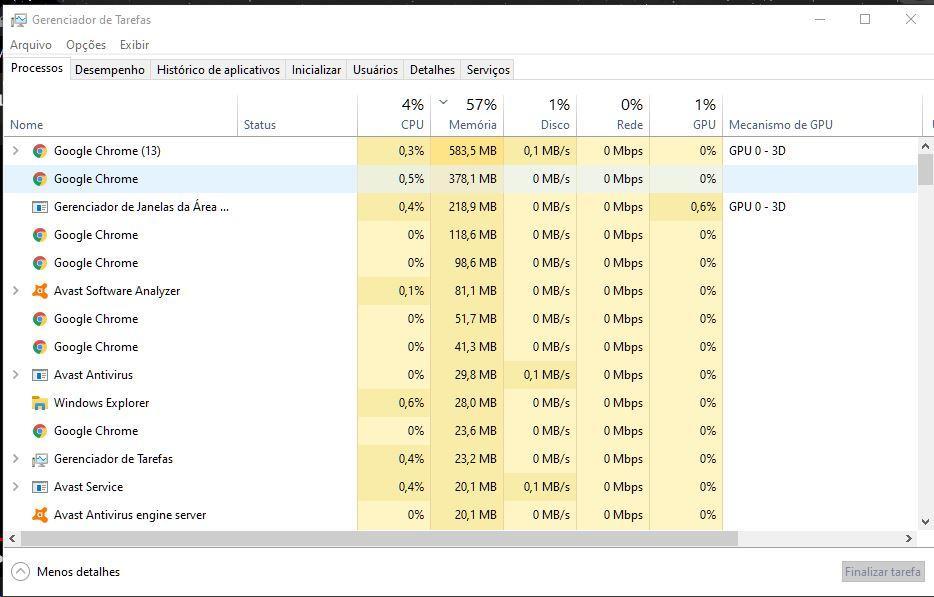Click the vertical scrollbar down arrow

[x=925, y=521]
